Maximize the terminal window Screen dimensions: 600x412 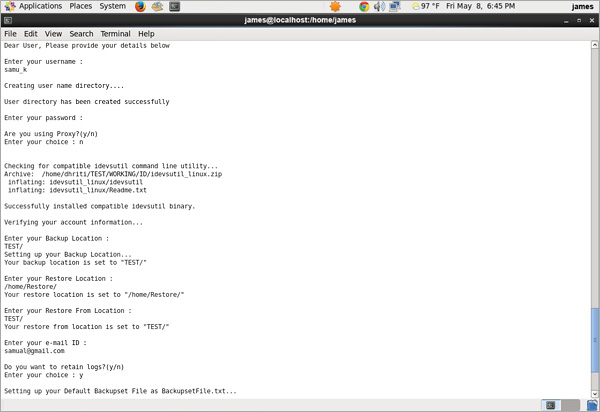coord(579,21)
